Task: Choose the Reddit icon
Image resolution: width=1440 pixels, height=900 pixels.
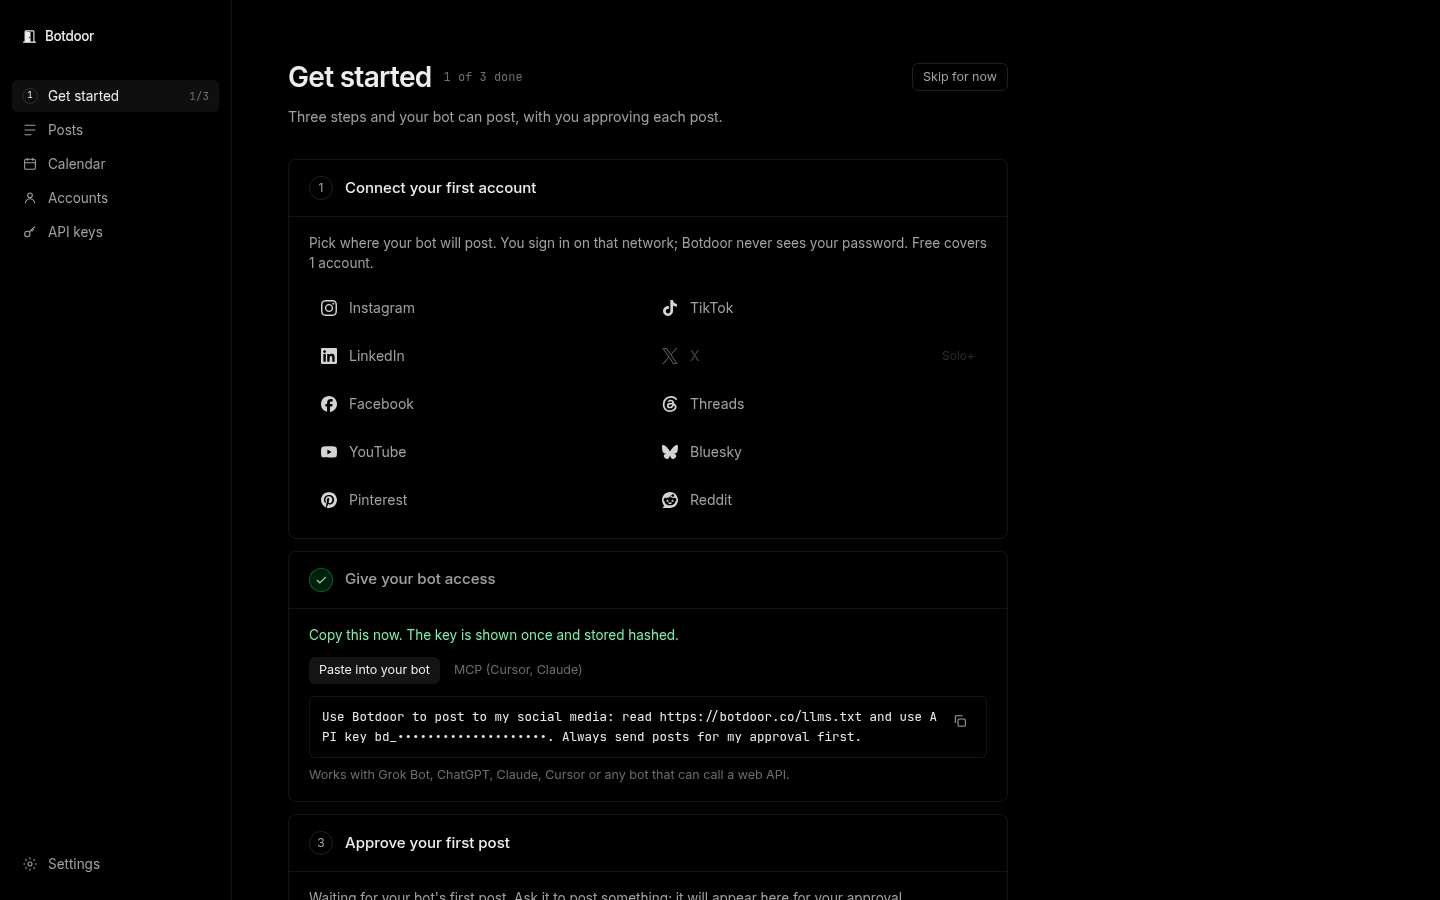Action: point(670,500)
